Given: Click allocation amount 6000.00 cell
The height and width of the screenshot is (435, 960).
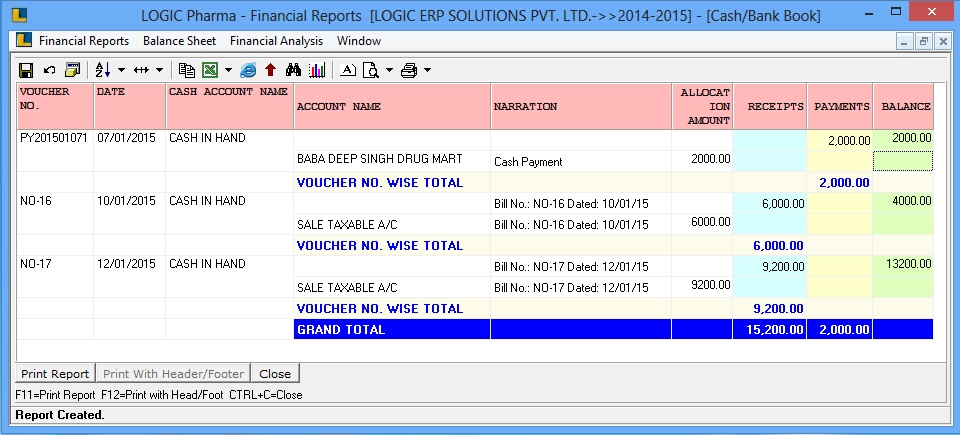Looking at the screenshot, I should coord(702,224).
